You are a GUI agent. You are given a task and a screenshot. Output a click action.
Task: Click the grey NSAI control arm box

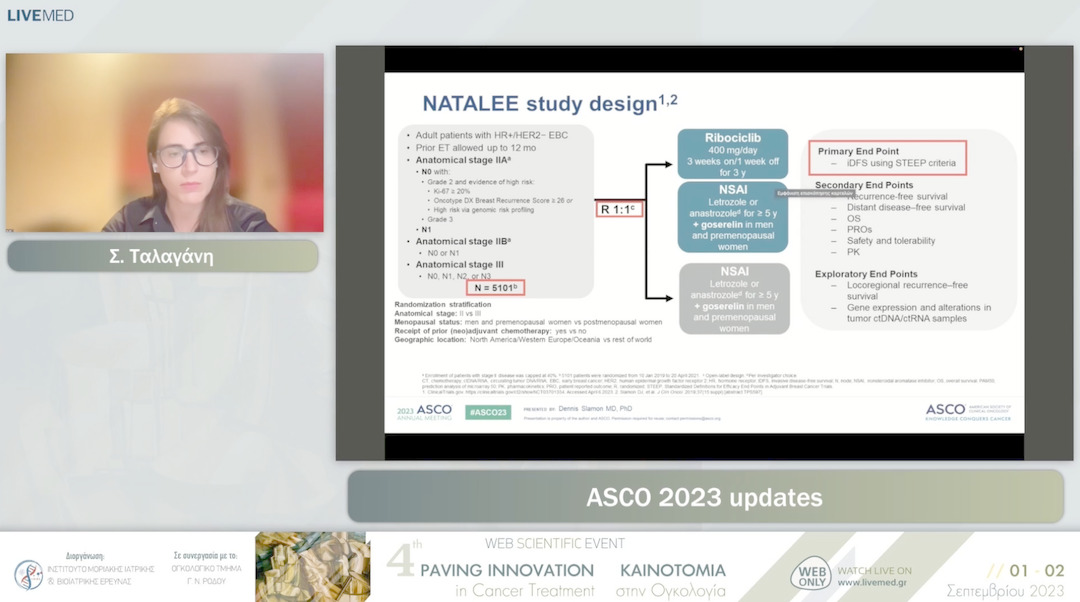tap(734, 299)
